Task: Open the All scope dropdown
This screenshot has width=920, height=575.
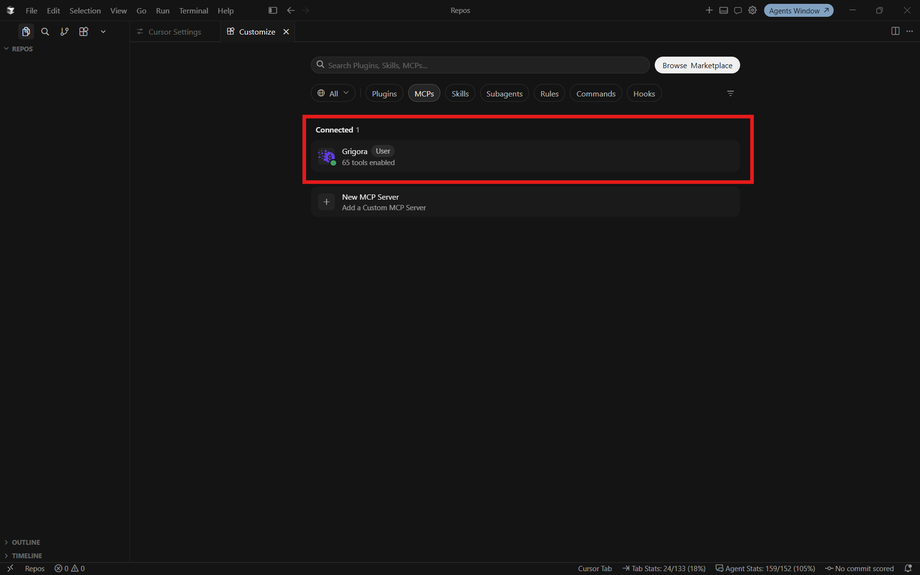Action: point(333,93)
